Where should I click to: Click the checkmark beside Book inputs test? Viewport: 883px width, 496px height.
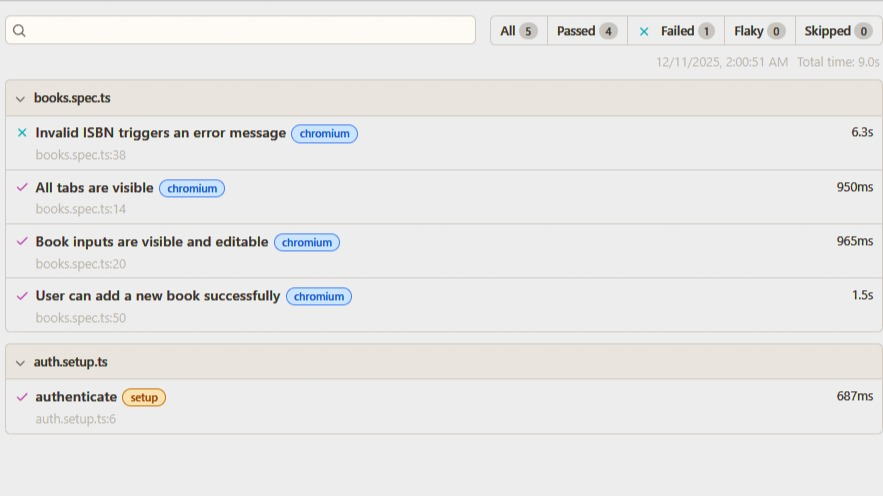(x=22, y=242)
